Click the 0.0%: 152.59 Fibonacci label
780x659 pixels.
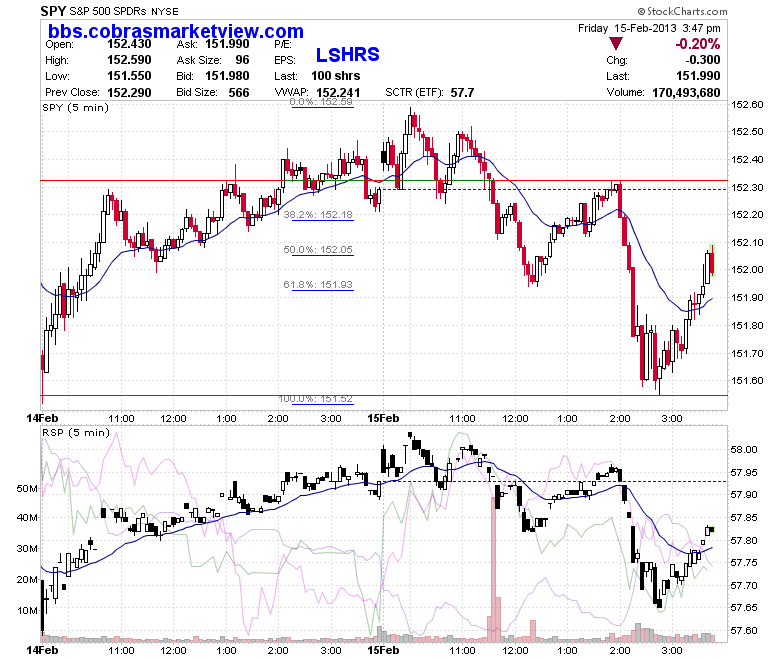tap(321, 102)
